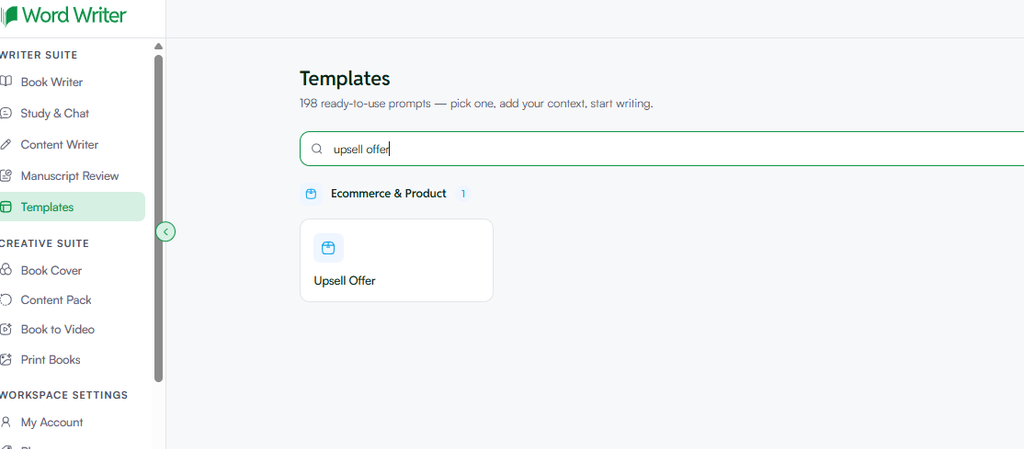Screen dimensions: 1024x449
Task: Collapse sidebar with green chevron button
Action: tap(166, 232)
